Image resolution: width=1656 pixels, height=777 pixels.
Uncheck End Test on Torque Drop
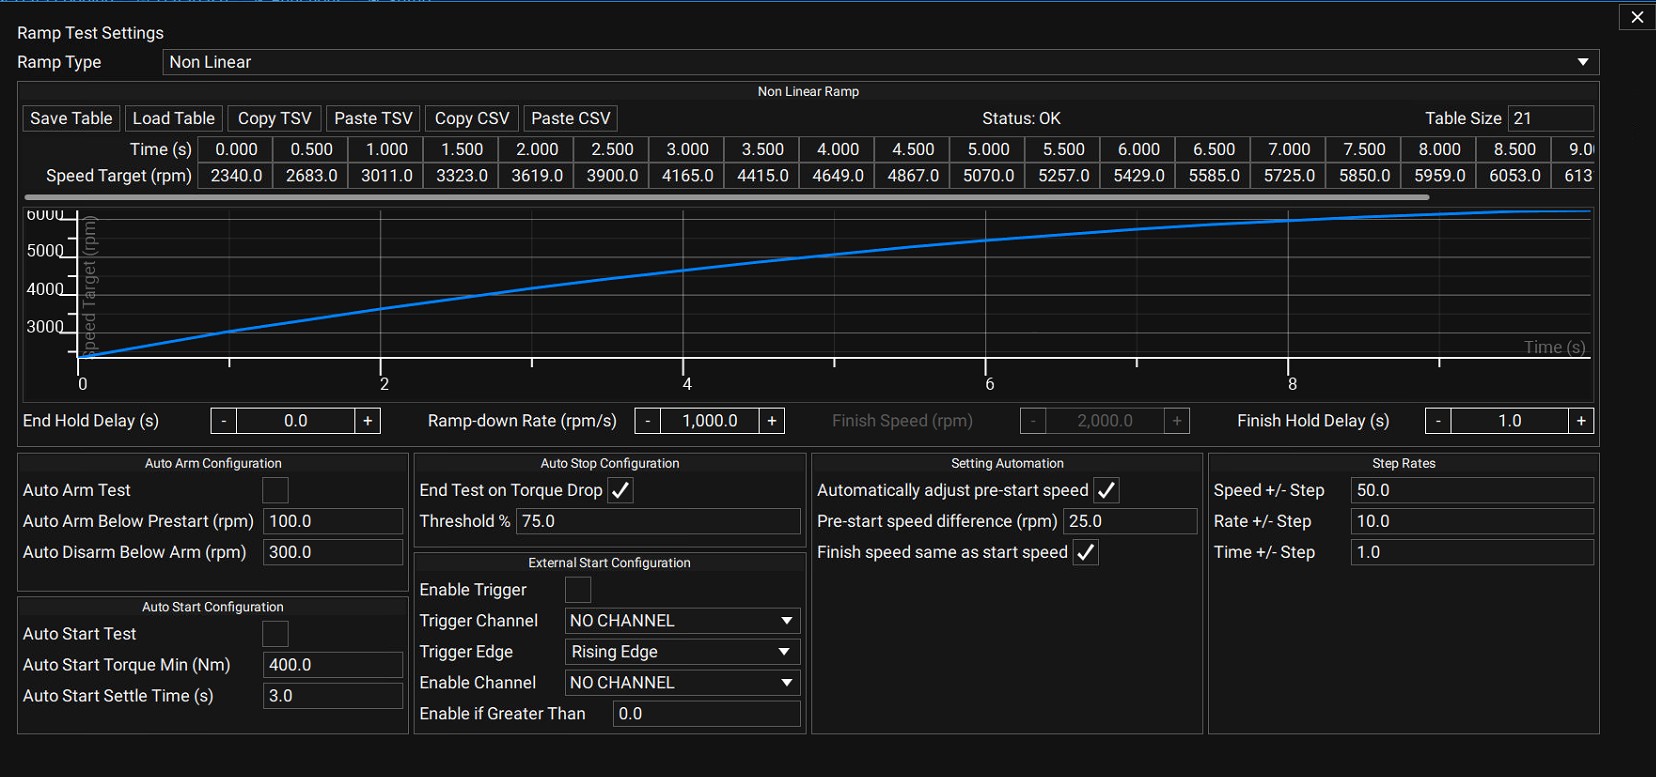621,490
